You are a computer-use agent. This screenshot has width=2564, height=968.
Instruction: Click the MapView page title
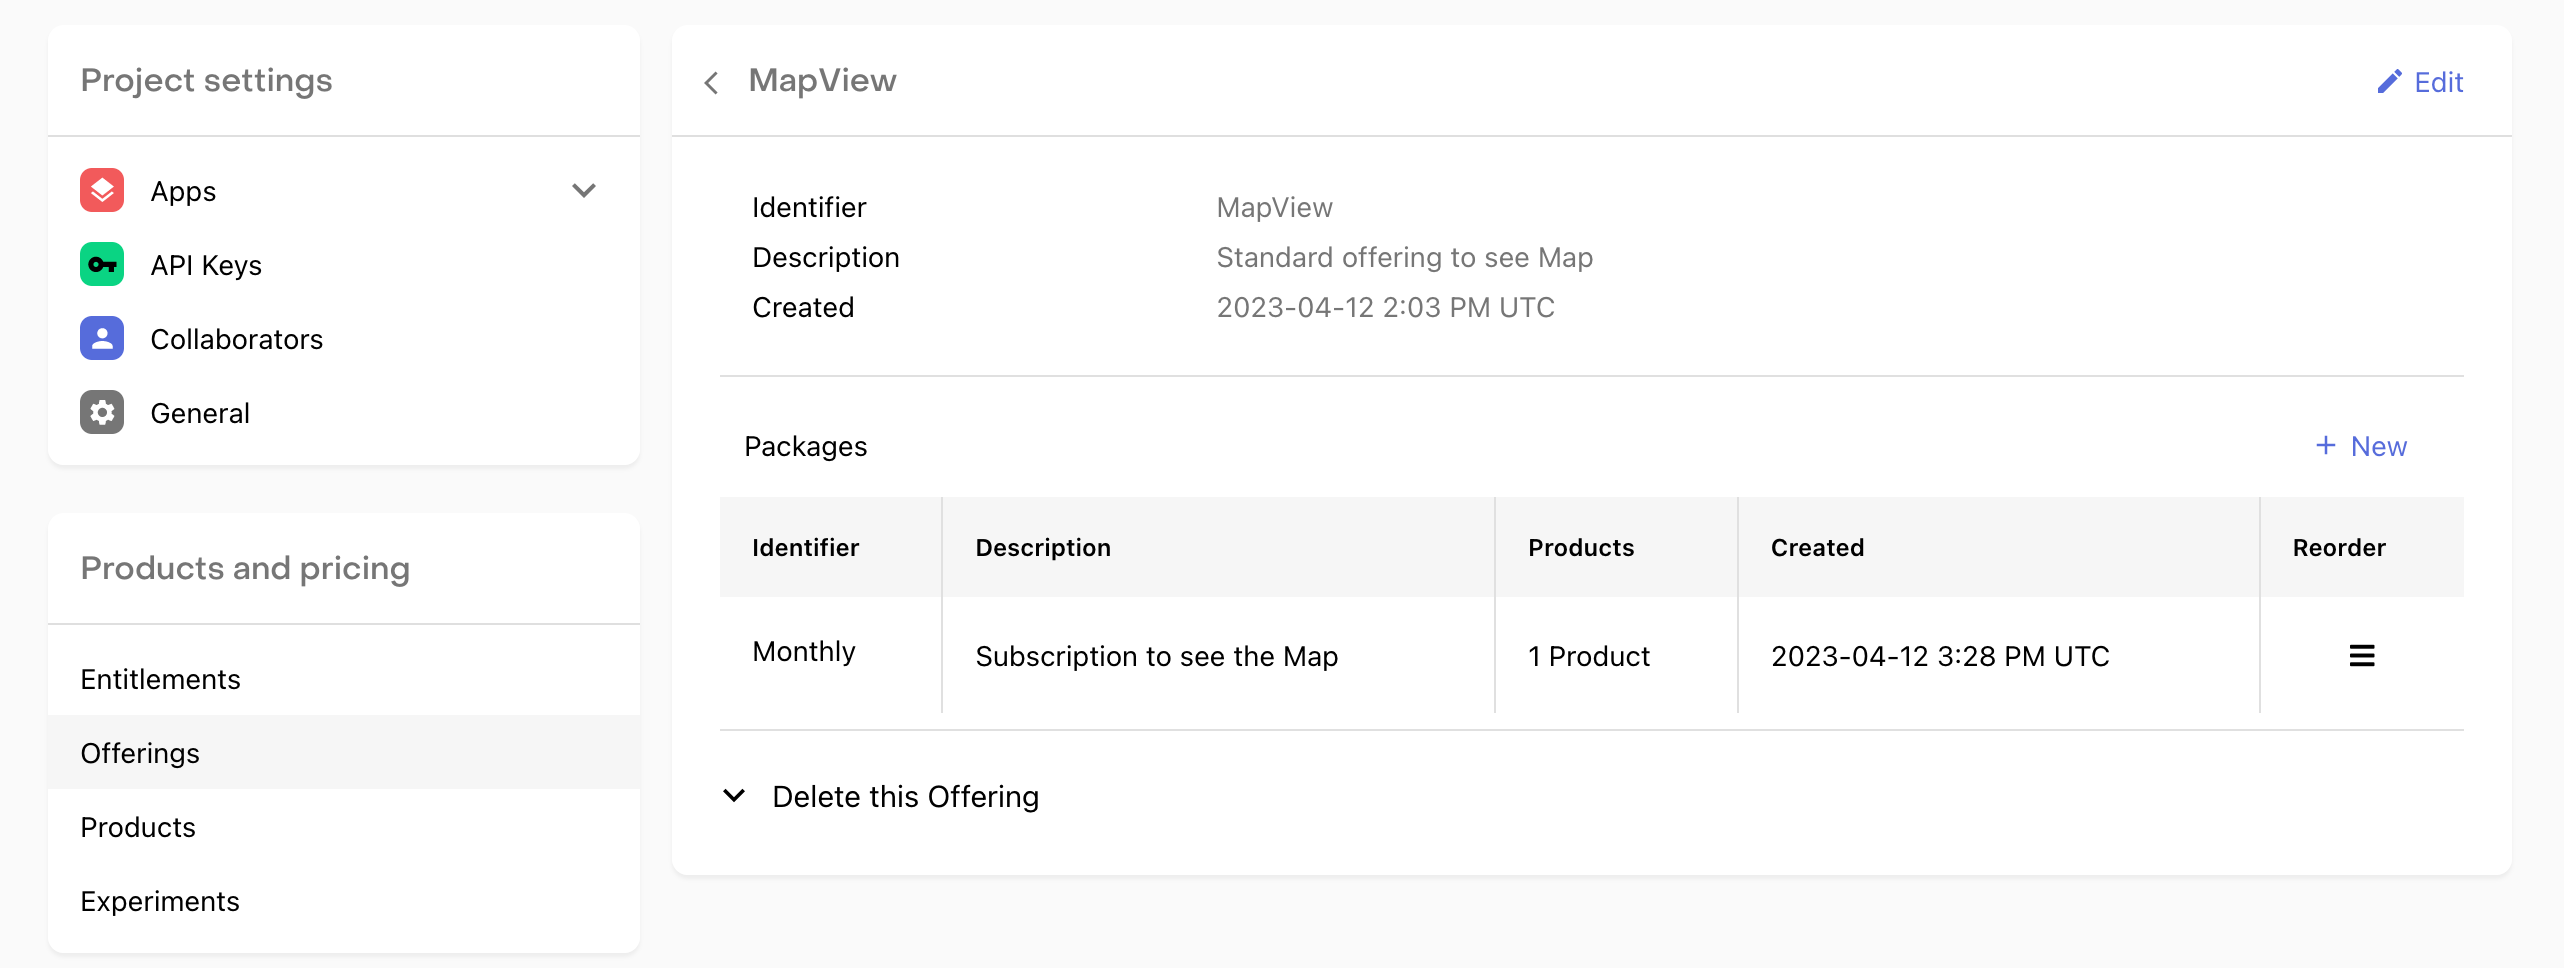[x=822, y=80]
